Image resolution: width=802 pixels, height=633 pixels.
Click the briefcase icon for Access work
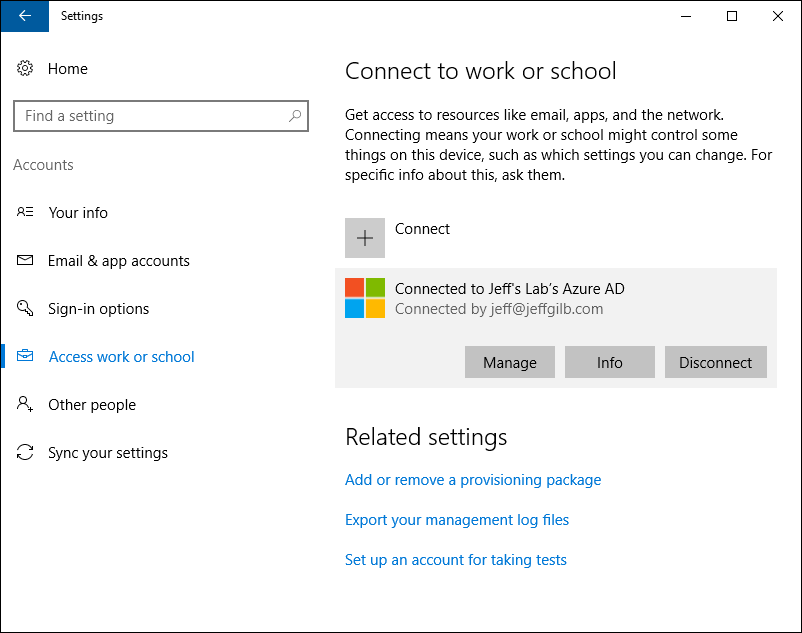25,356
